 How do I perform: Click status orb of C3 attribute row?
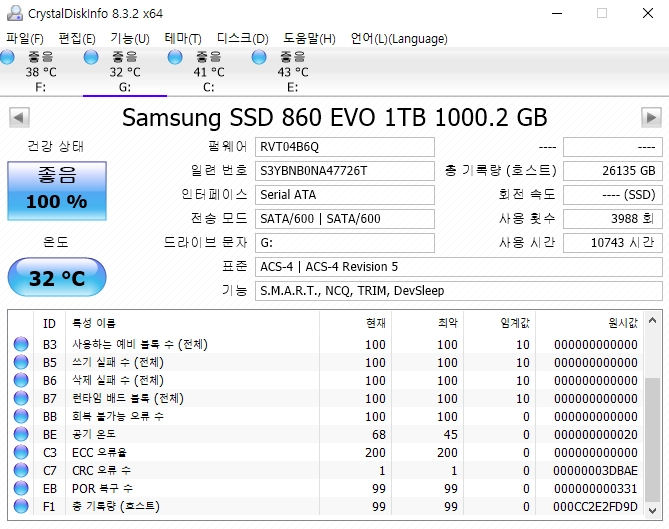click(x=21, y=452)
